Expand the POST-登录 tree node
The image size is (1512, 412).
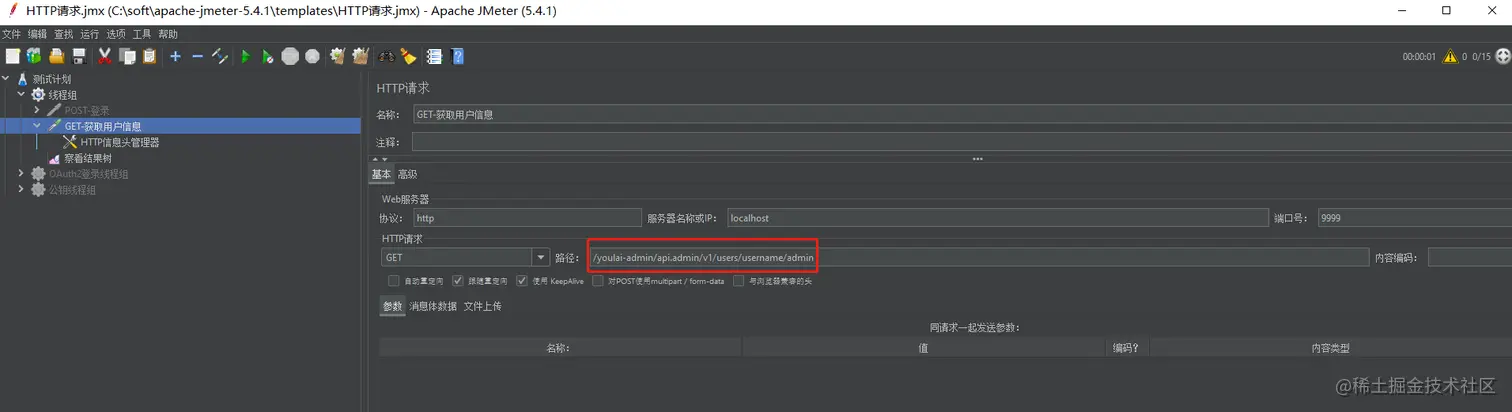(37, 110)
